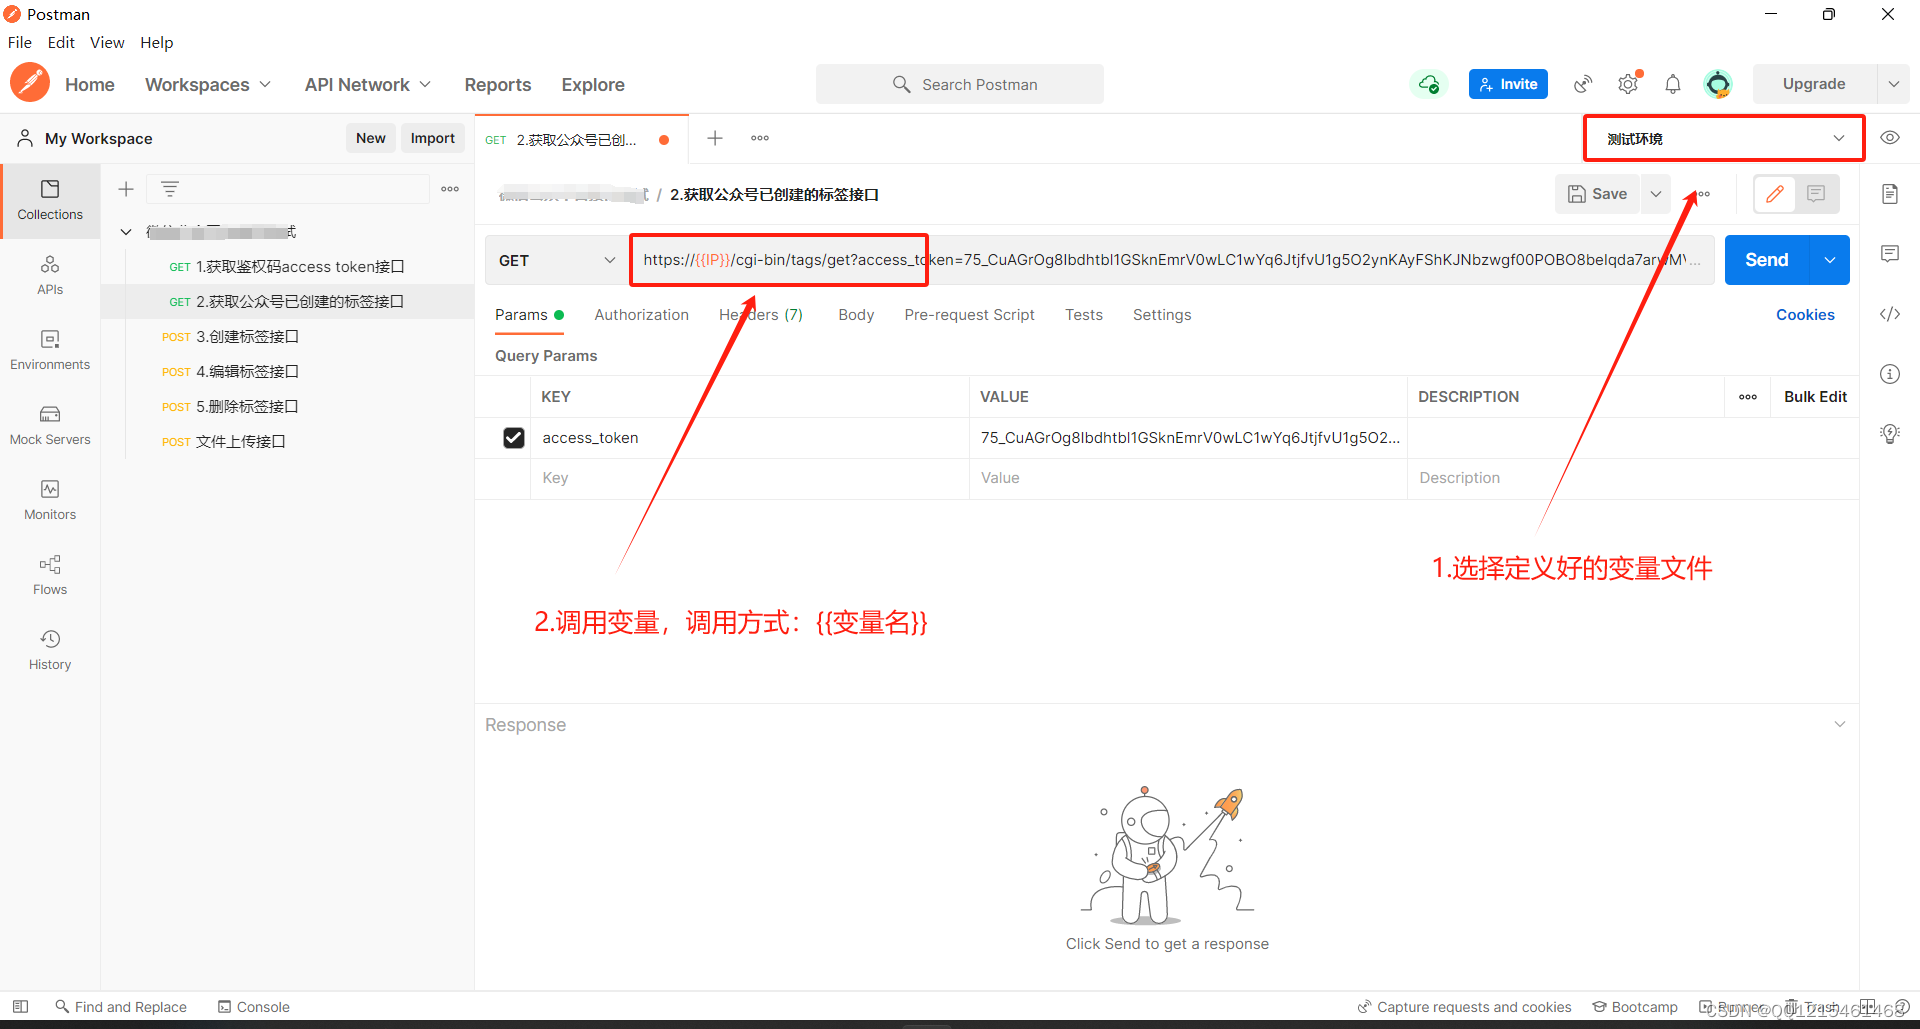Image resolution: width=1920 pixels, height=1029 pixels.
Task: Collapse the Response panel chevron
Action: [1840, 724]
